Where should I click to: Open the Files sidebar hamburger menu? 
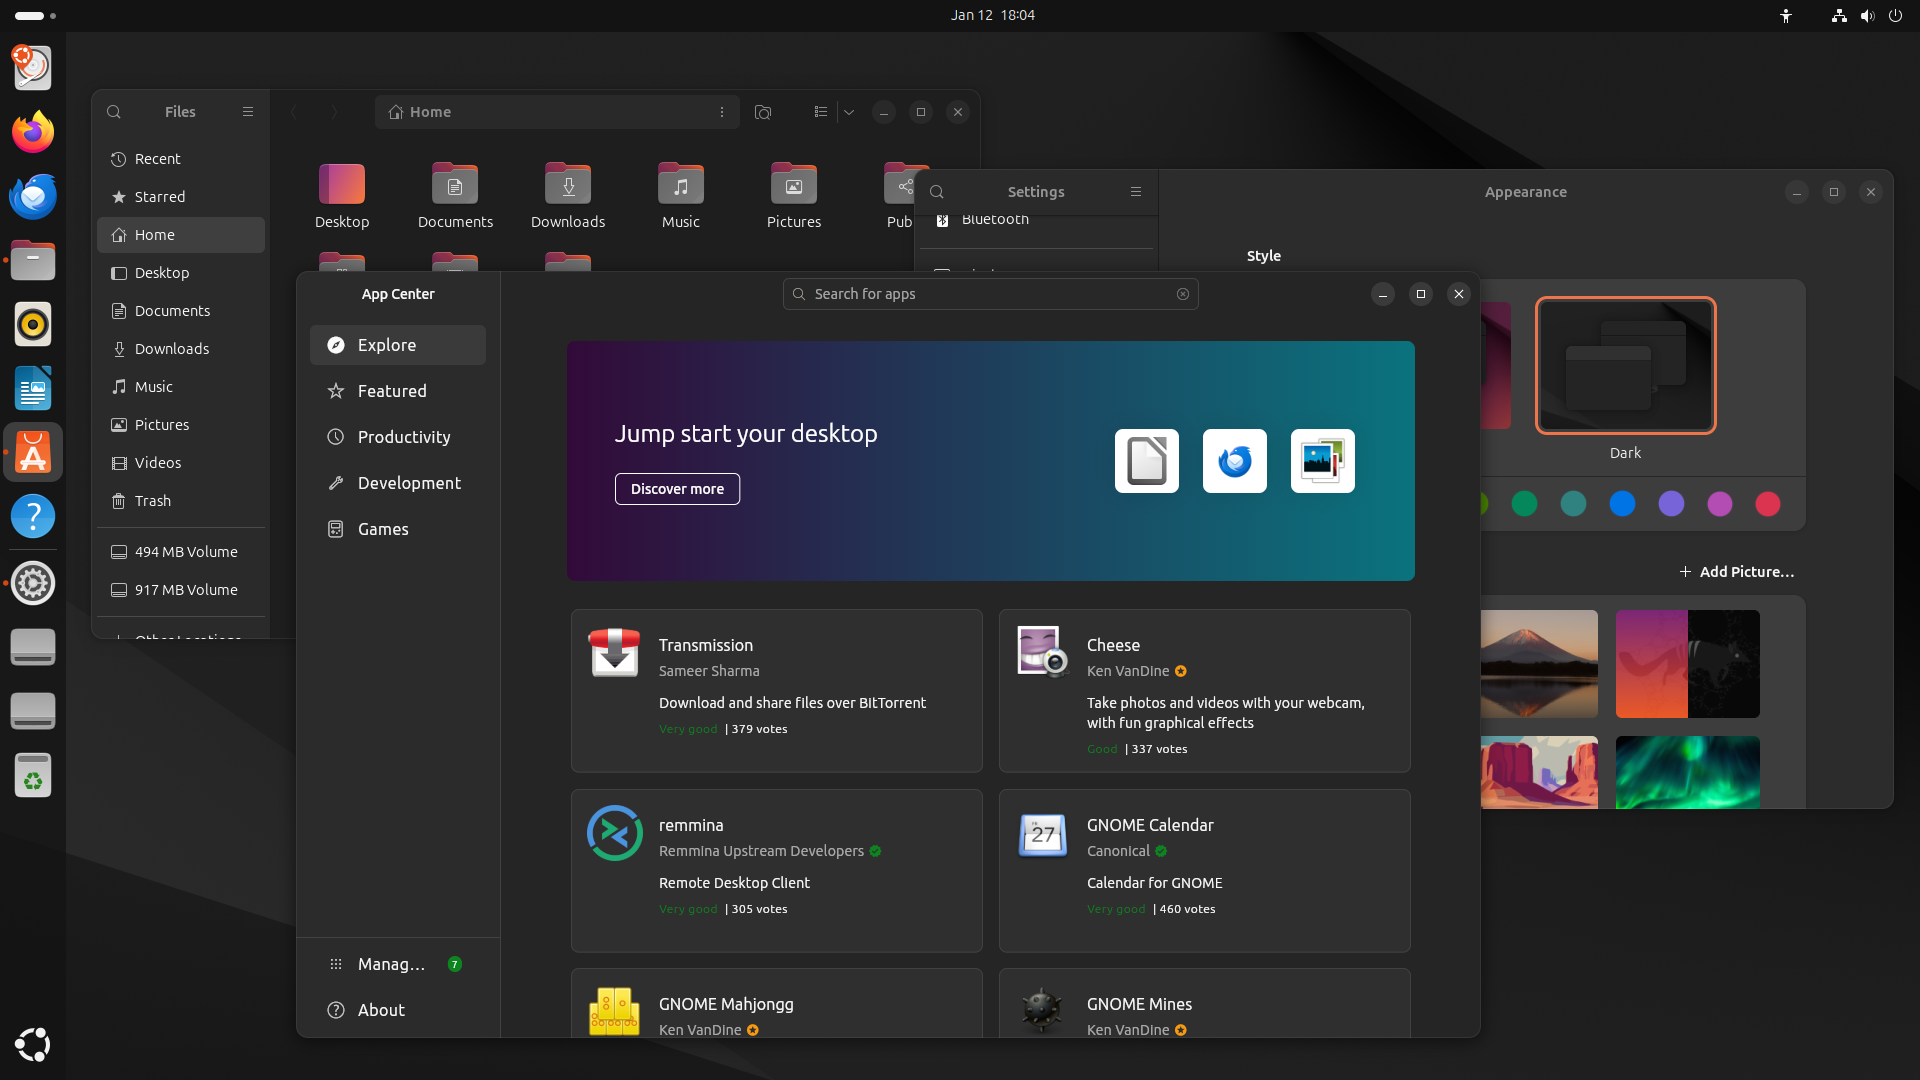[x=248, y=112]
